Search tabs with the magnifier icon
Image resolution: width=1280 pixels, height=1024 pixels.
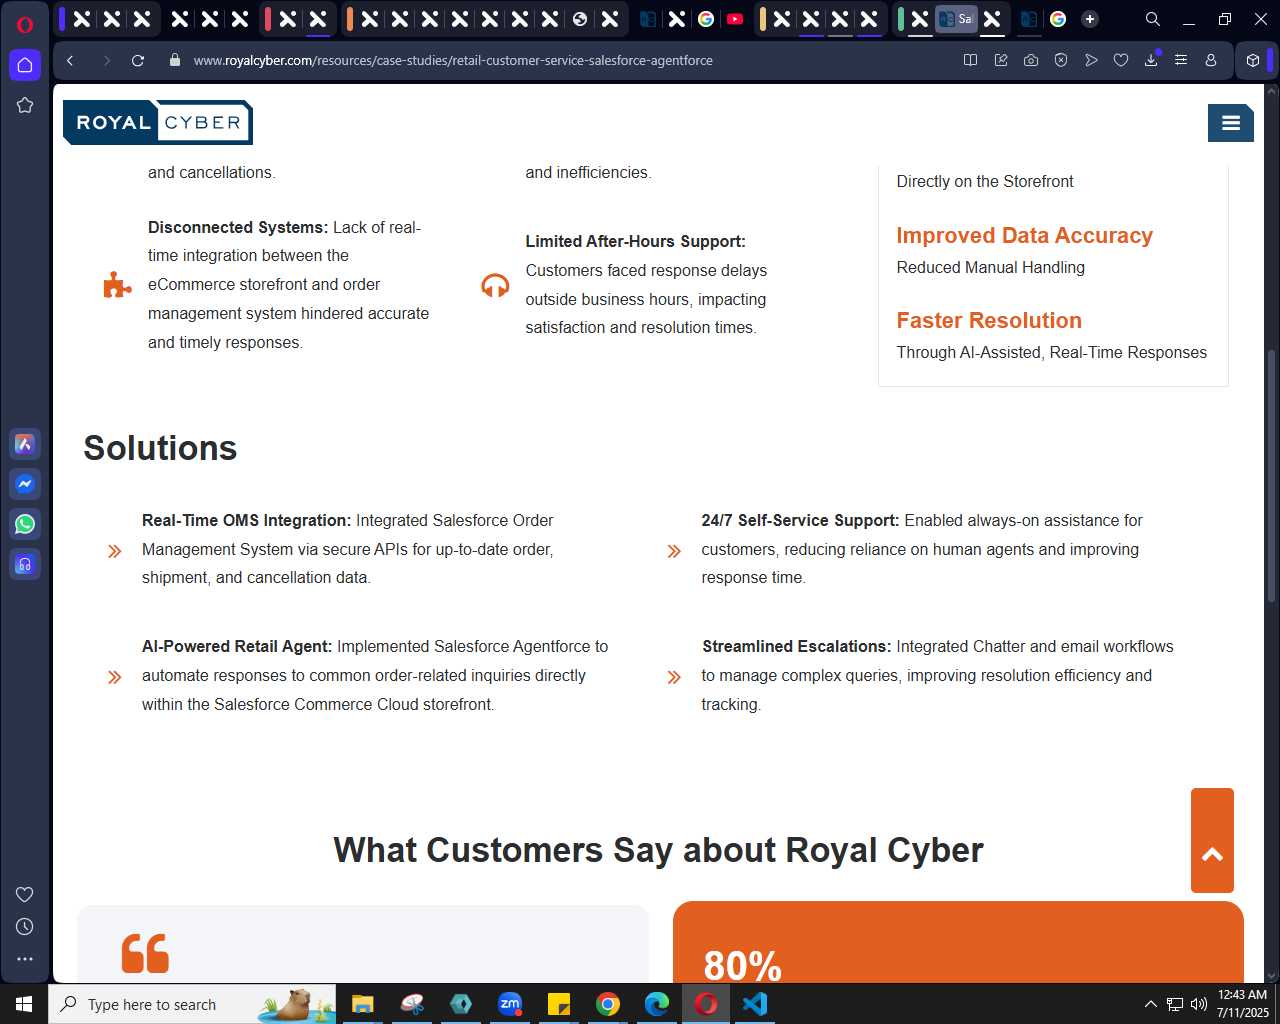(1152, 19)
